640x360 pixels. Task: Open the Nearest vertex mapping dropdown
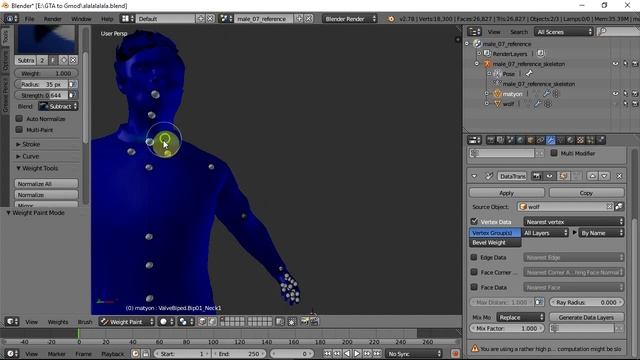point(573,222)
